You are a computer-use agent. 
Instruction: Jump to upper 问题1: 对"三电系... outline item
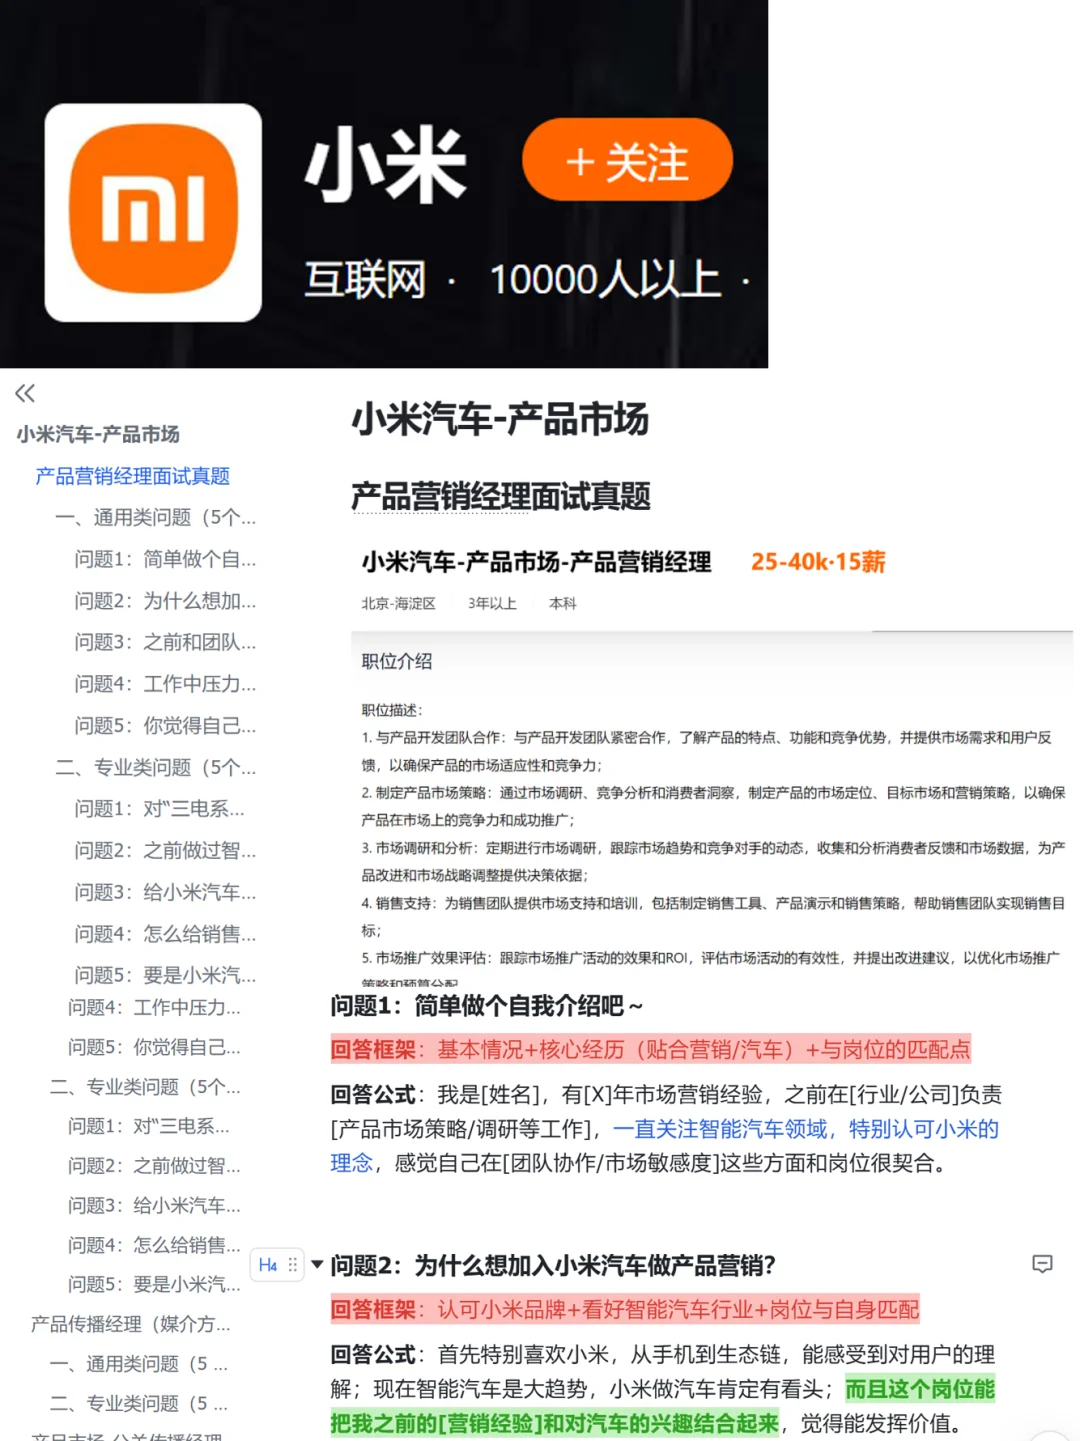click(160, 808)
